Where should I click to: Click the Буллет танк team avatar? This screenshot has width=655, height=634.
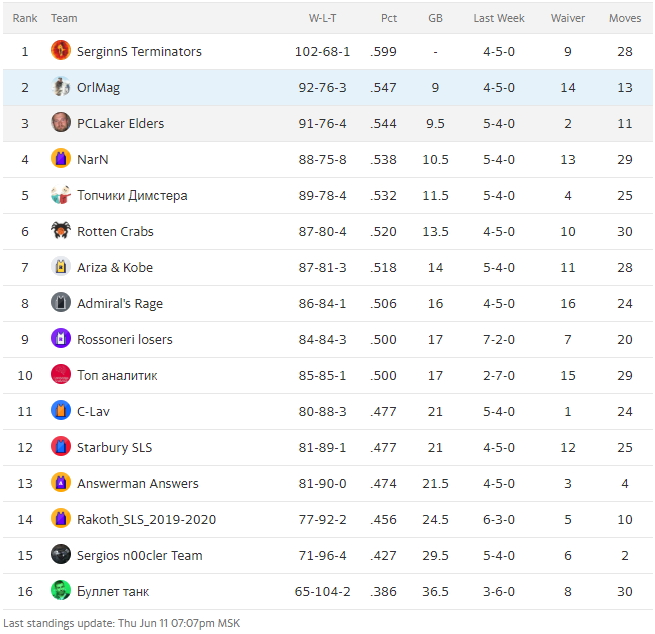(x=61, y=591)
